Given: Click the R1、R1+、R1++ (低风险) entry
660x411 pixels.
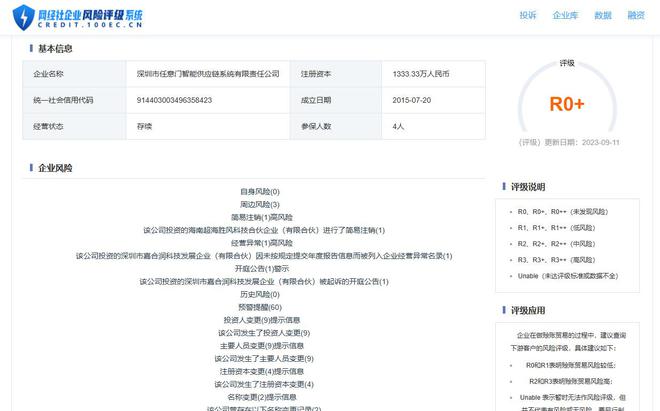Looking at the screenshot, I should tap(556, 228).
